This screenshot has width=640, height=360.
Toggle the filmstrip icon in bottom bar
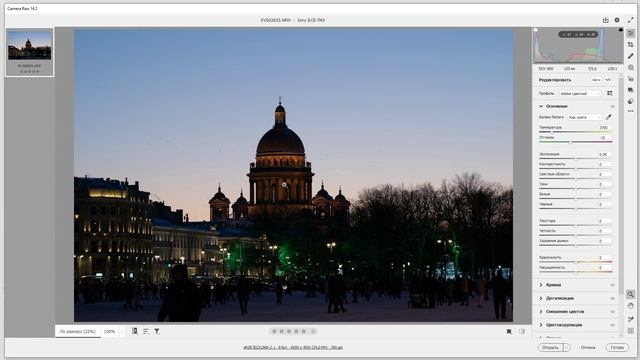click(x=134, y=331)
